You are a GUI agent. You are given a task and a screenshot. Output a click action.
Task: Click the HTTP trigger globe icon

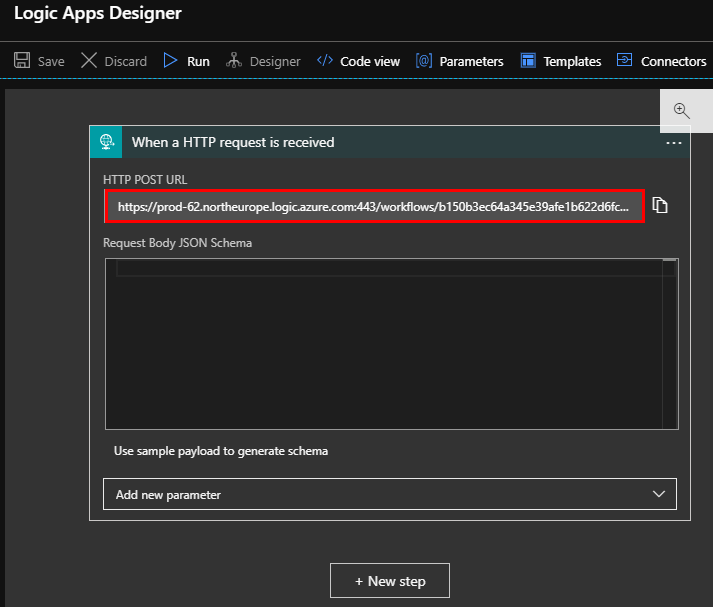pyautogui.click(x=105, y=142)
